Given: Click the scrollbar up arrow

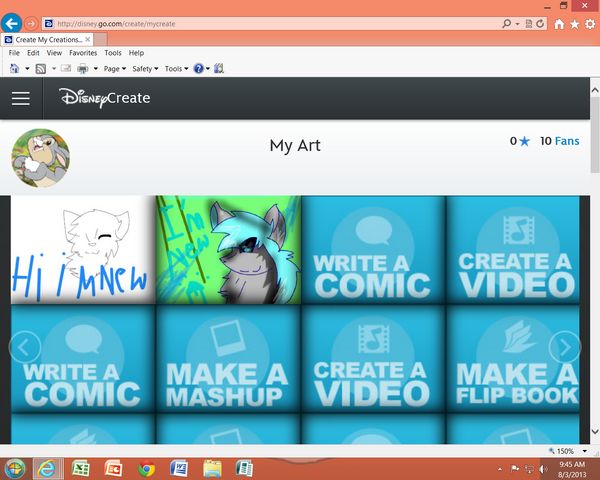Looking at the screenshot, I should click(x=595, y=90).
